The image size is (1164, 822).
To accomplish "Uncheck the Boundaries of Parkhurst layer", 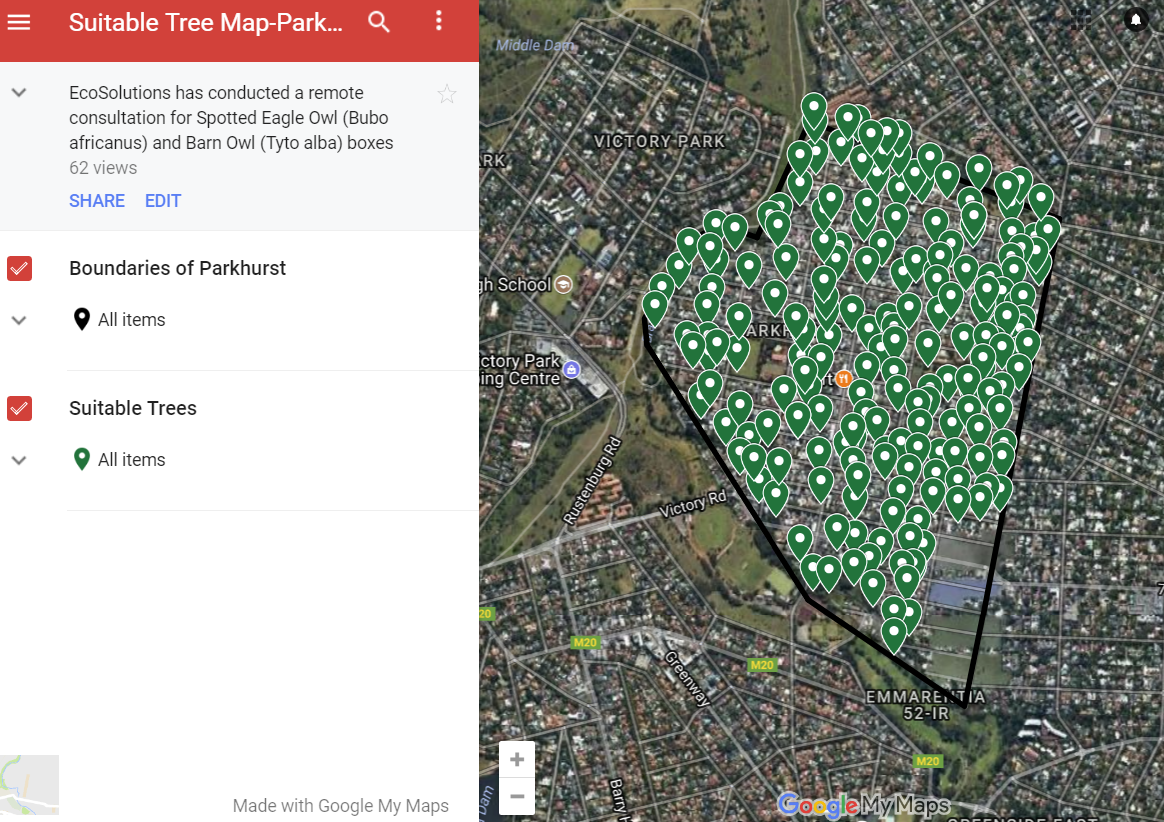I will coord(20,268).
